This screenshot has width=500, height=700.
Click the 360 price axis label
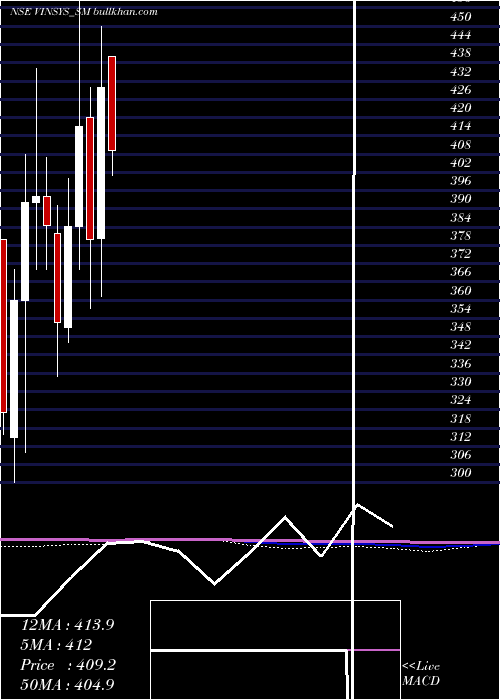coord(461,291)
